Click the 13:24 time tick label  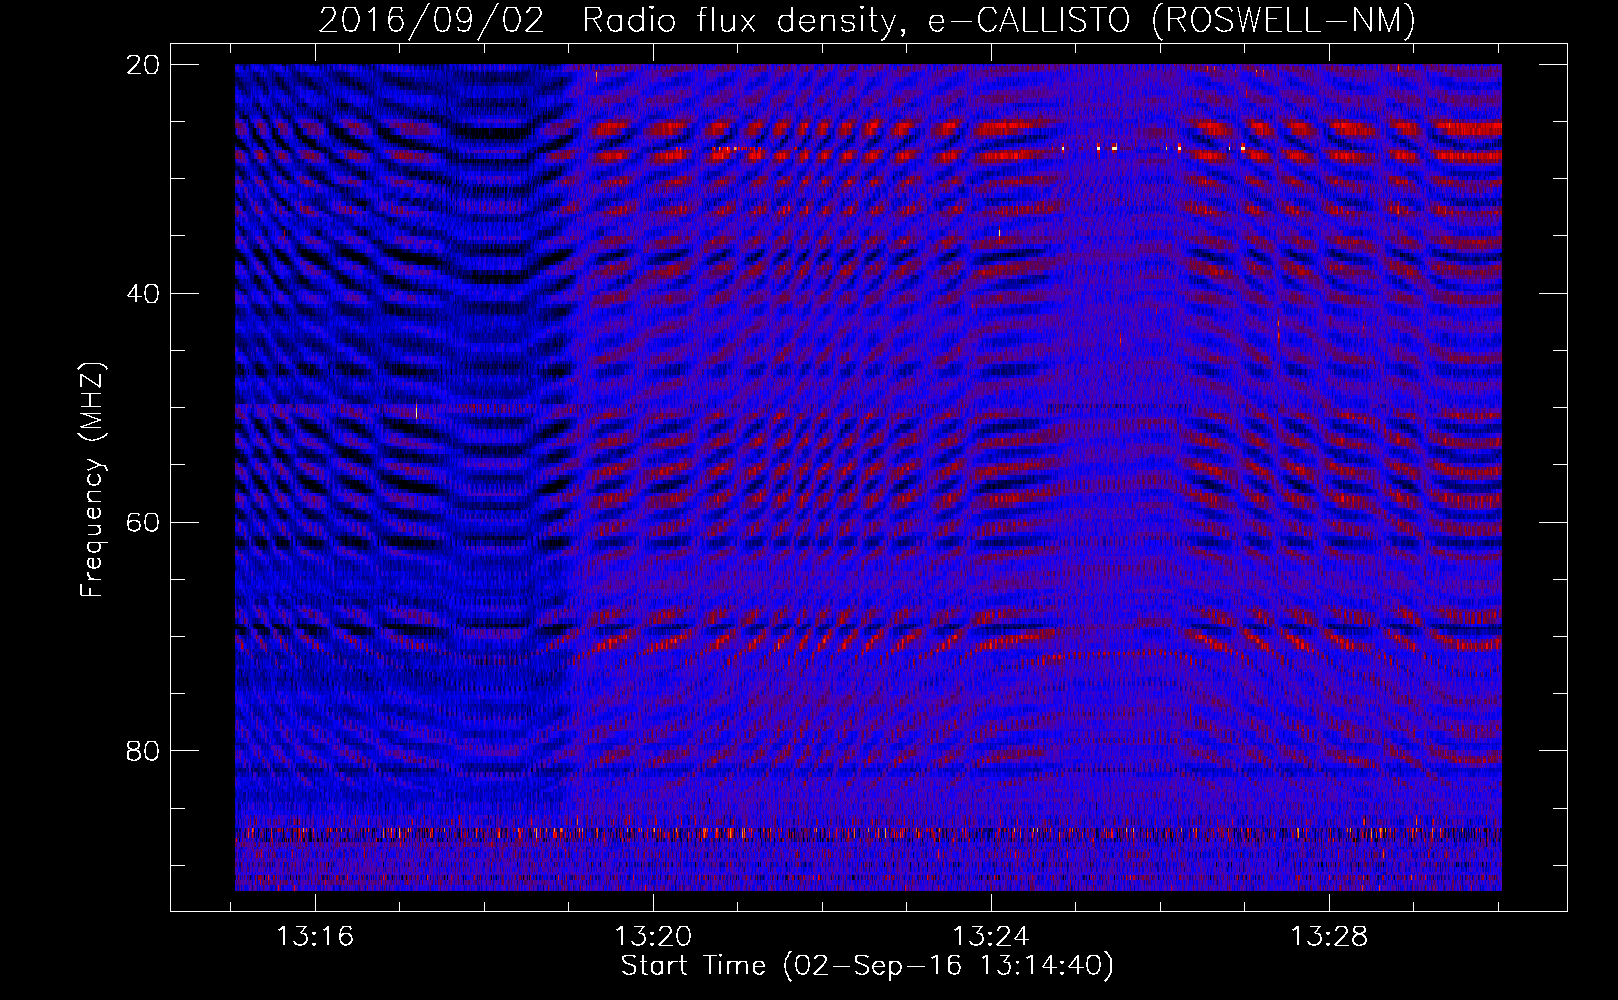point(990,937)
